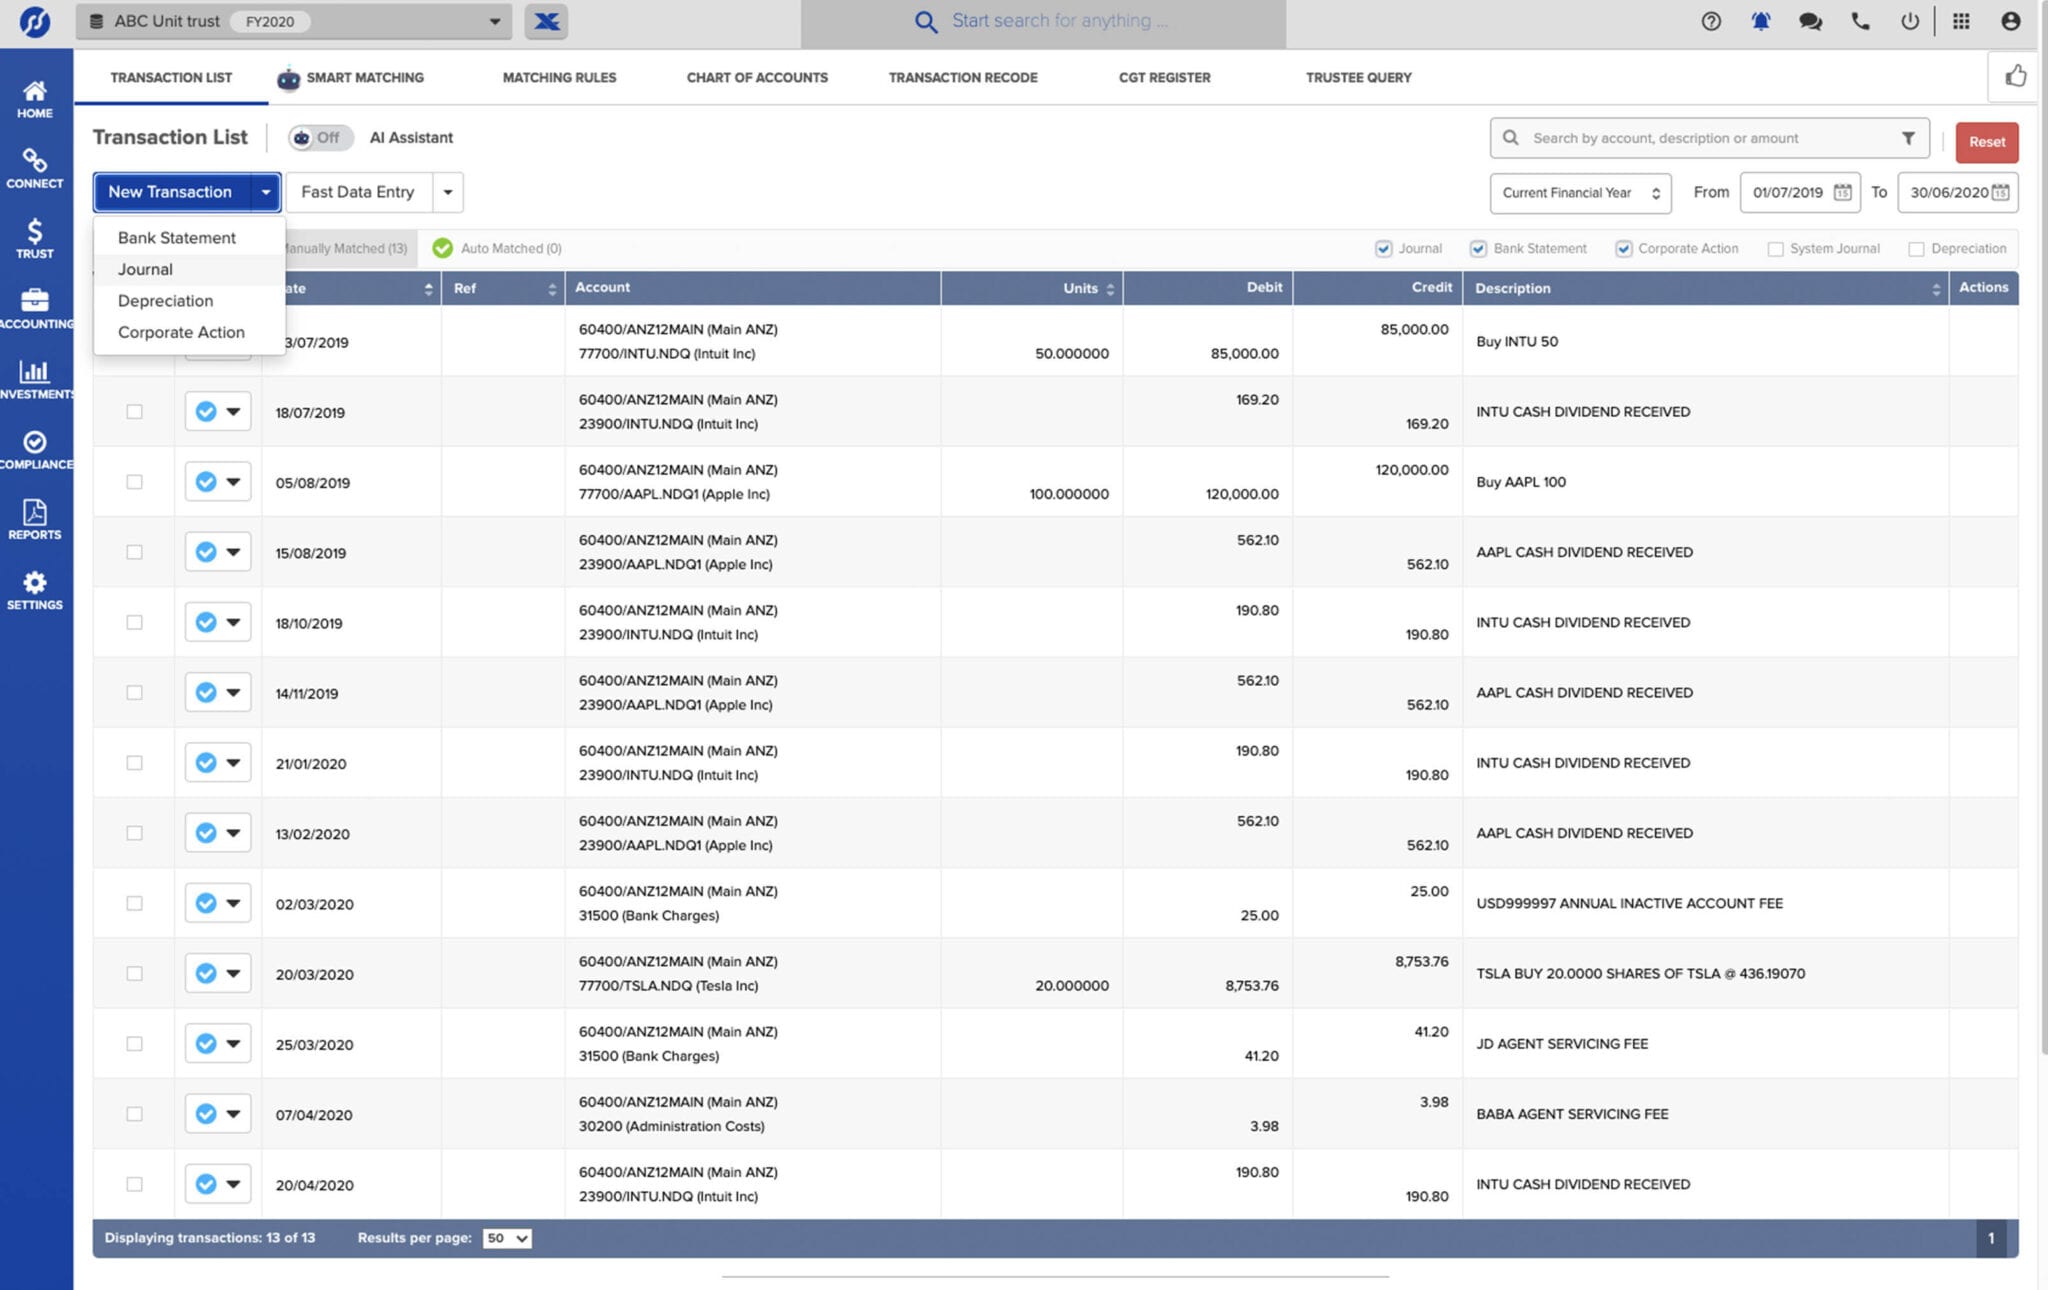
Task: Enable the System Journal filter checkbox
Action: click(x=1776, y=248)
